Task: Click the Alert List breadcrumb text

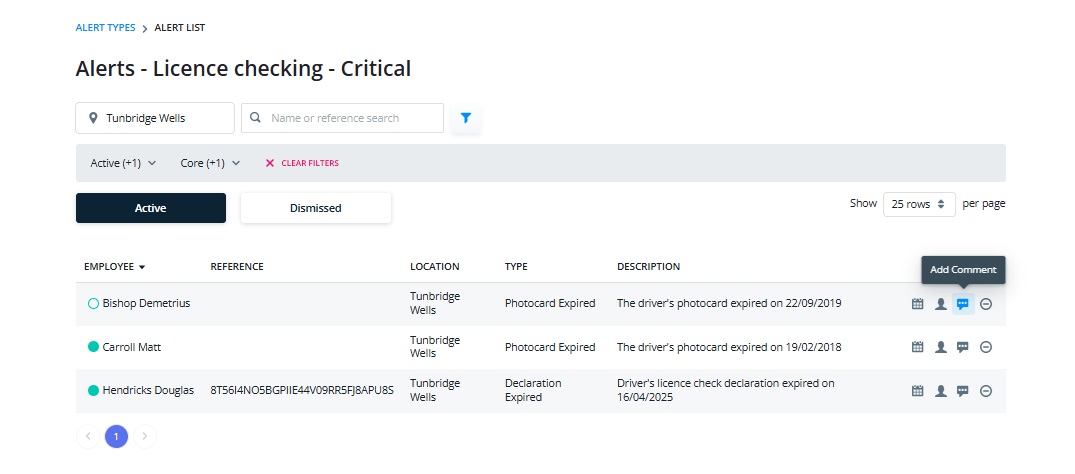Action: click(x=180, y=28)
